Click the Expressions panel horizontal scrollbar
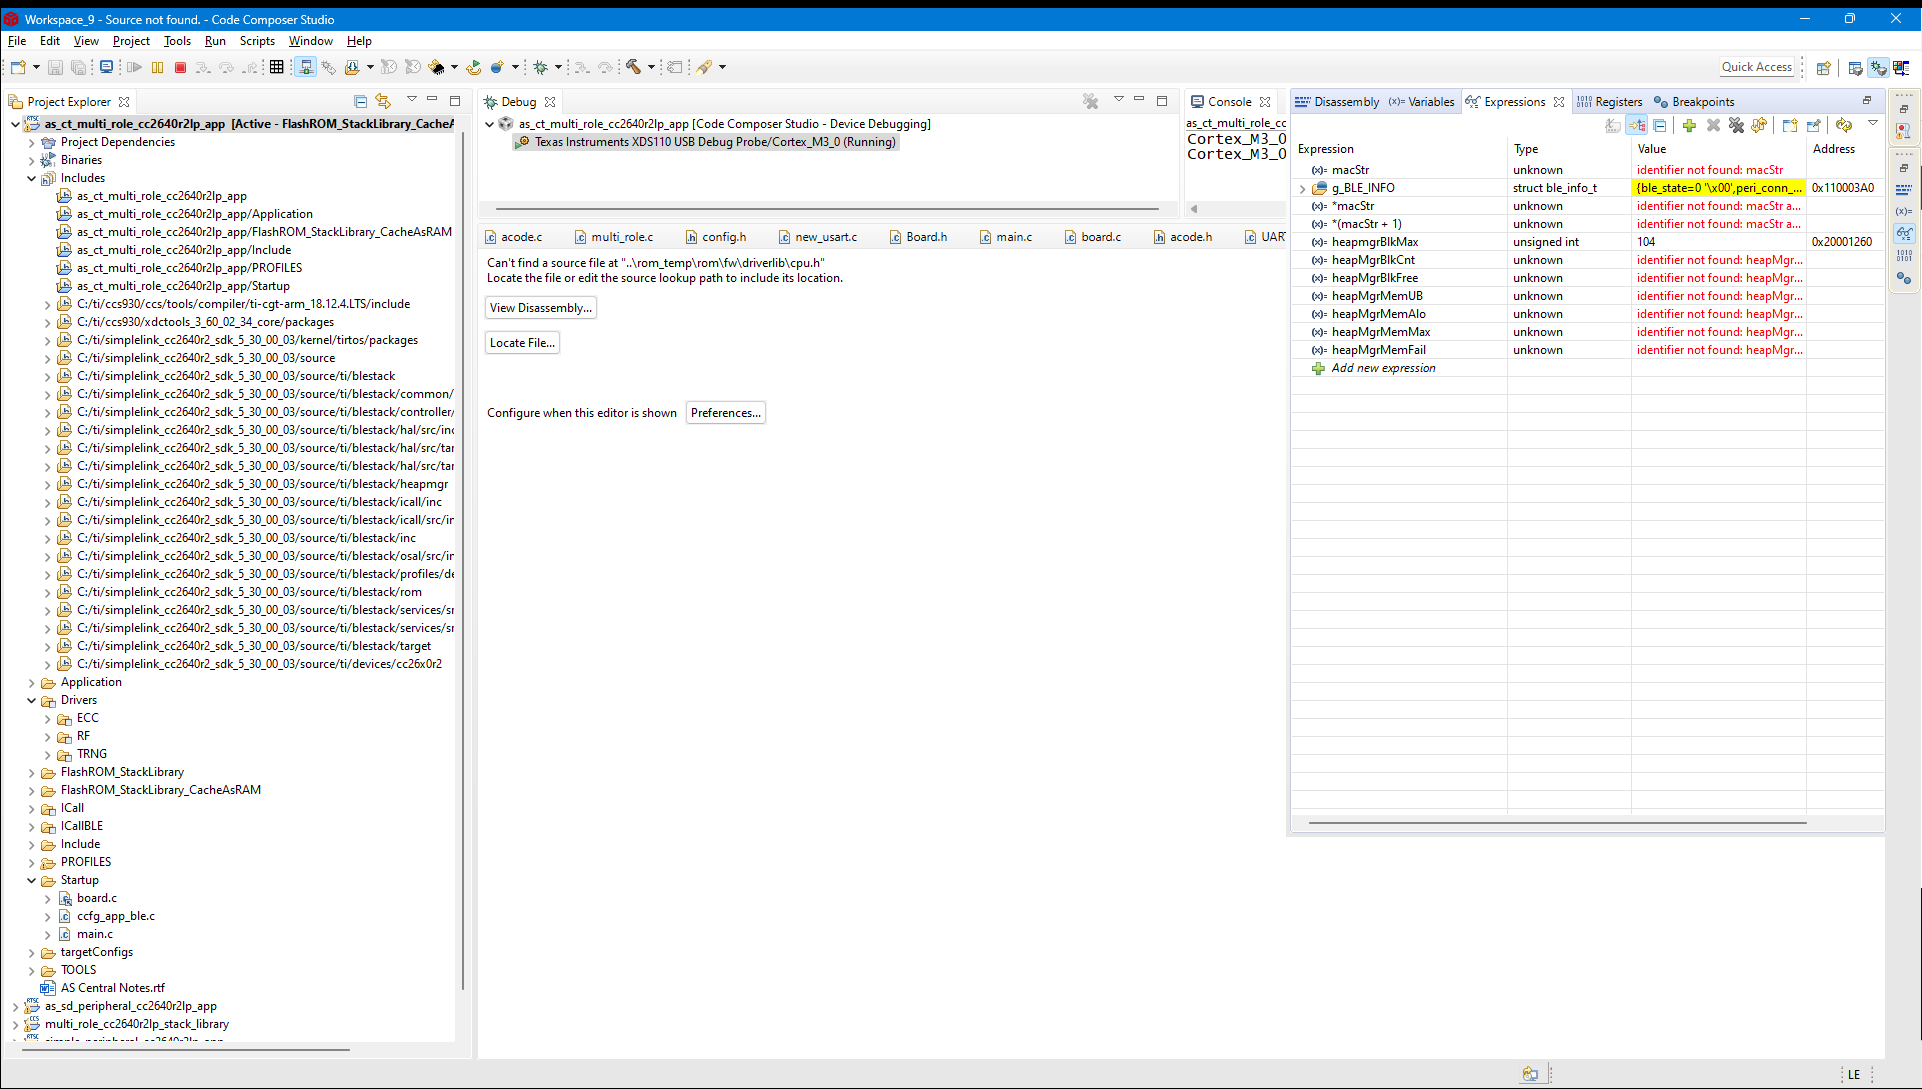This screenshot has height=1089, width=1922. pyautogui.click(x=1556, y=823)
